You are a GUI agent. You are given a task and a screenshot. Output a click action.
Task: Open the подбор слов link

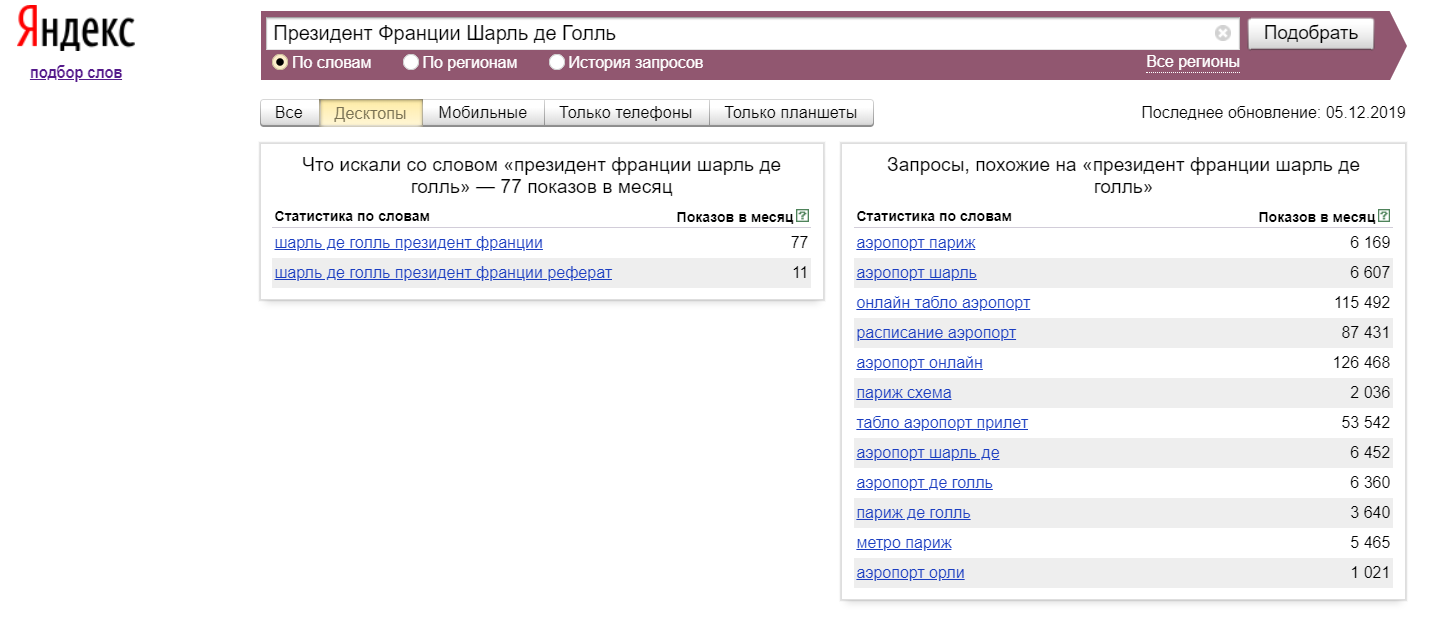pyautogui.click(x=76, y=72)
